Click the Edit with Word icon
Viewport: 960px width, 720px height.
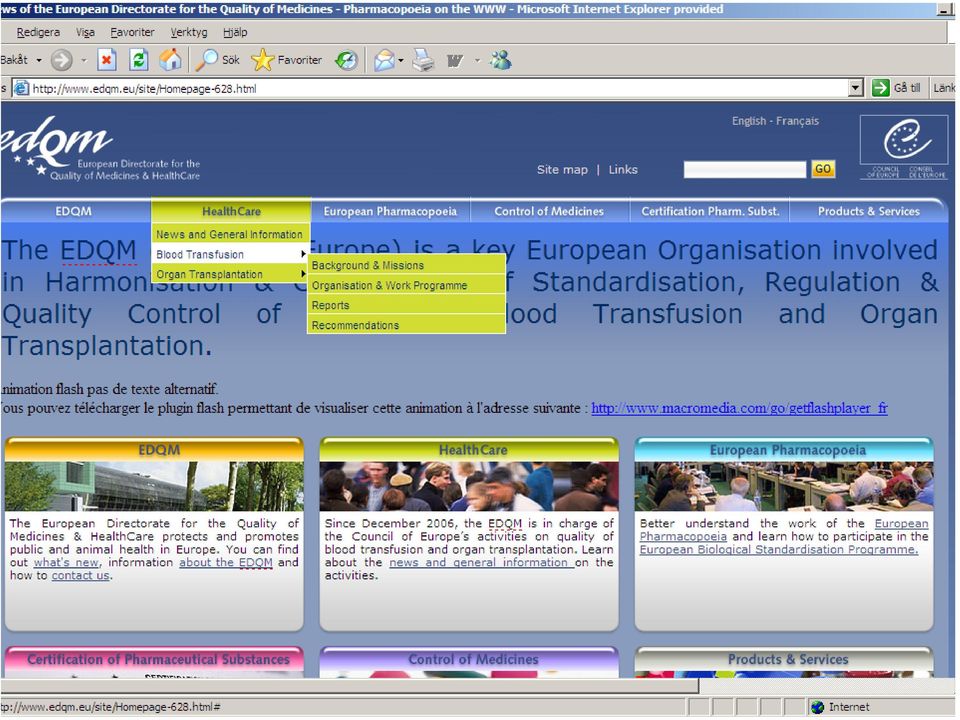pos(454,60)
